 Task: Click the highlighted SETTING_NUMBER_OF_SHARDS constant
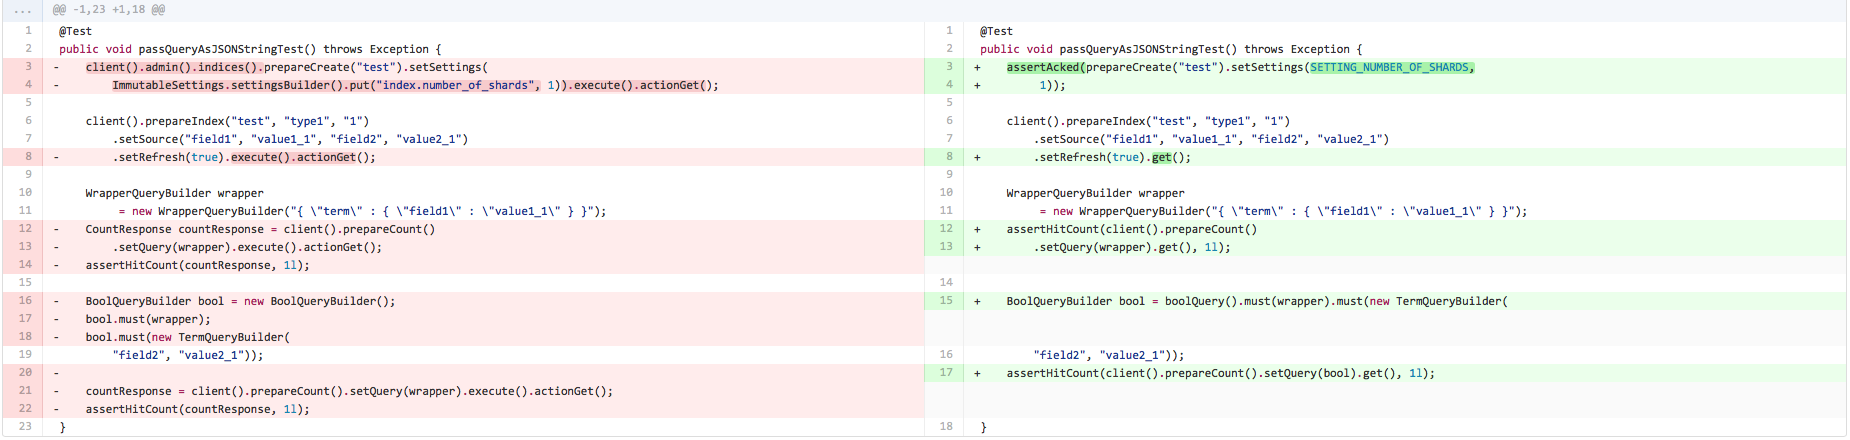click(x=1390, y=67)
